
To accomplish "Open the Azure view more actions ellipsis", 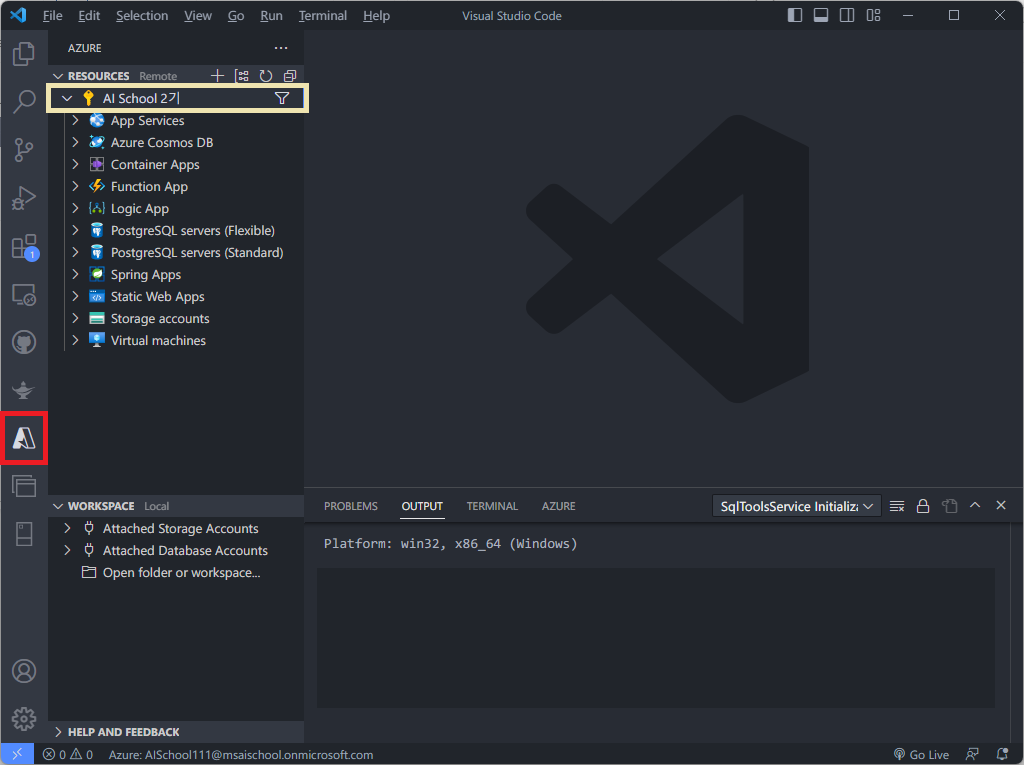I will (281, 48).
